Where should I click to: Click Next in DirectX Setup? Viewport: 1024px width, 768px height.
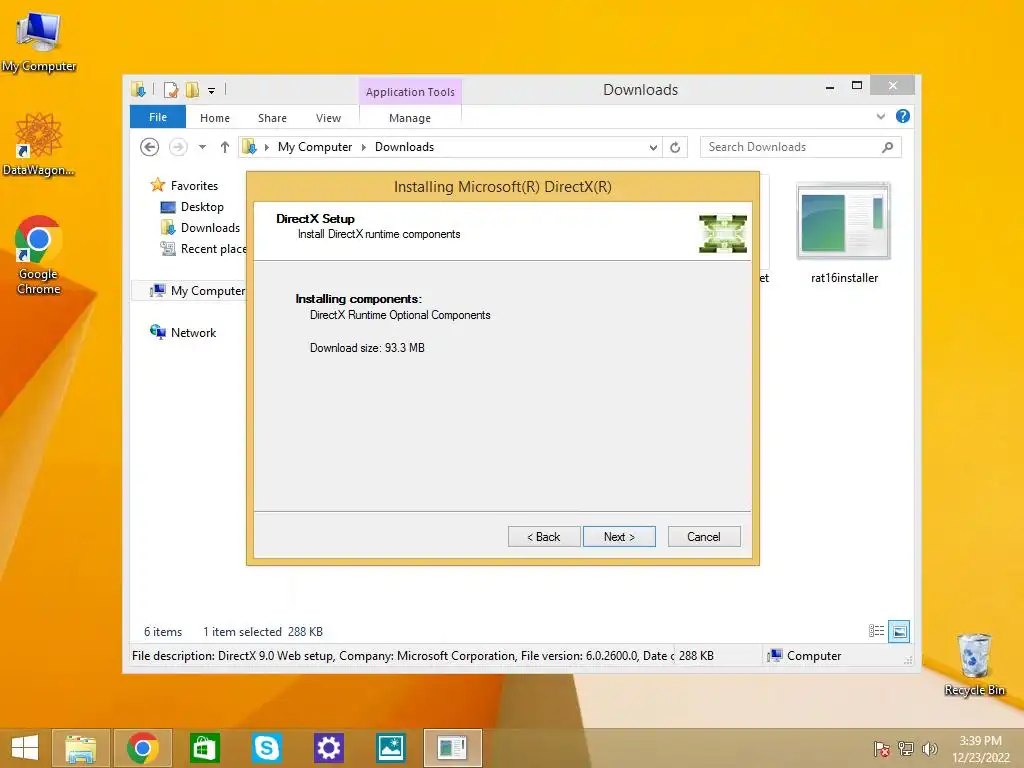tap(619, 537)
